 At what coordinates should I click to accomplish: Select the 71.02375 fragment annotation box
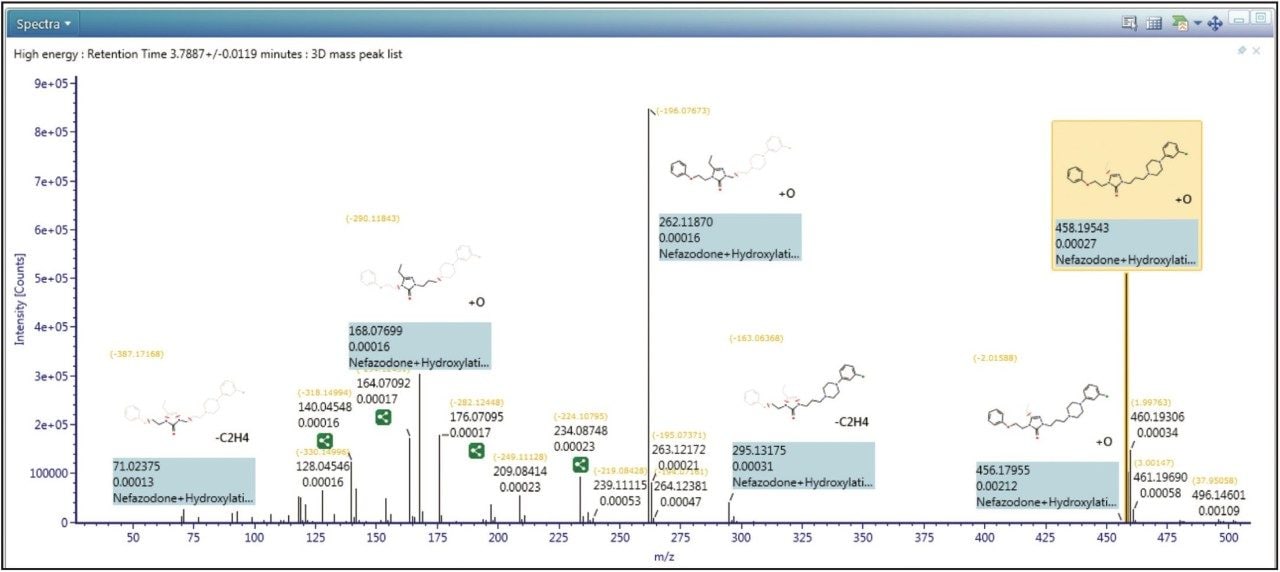pos(183,481)
